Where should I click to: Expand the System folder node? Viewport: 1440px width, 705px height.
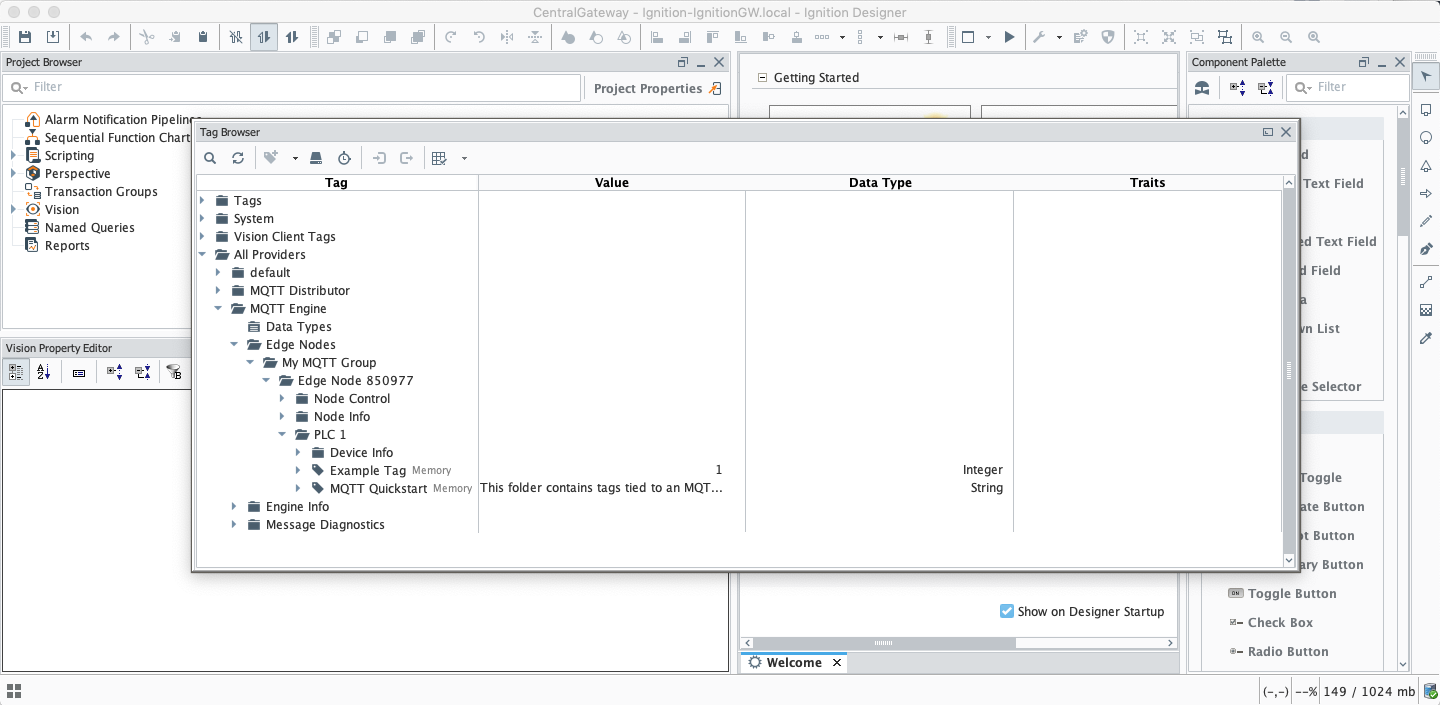203,218
